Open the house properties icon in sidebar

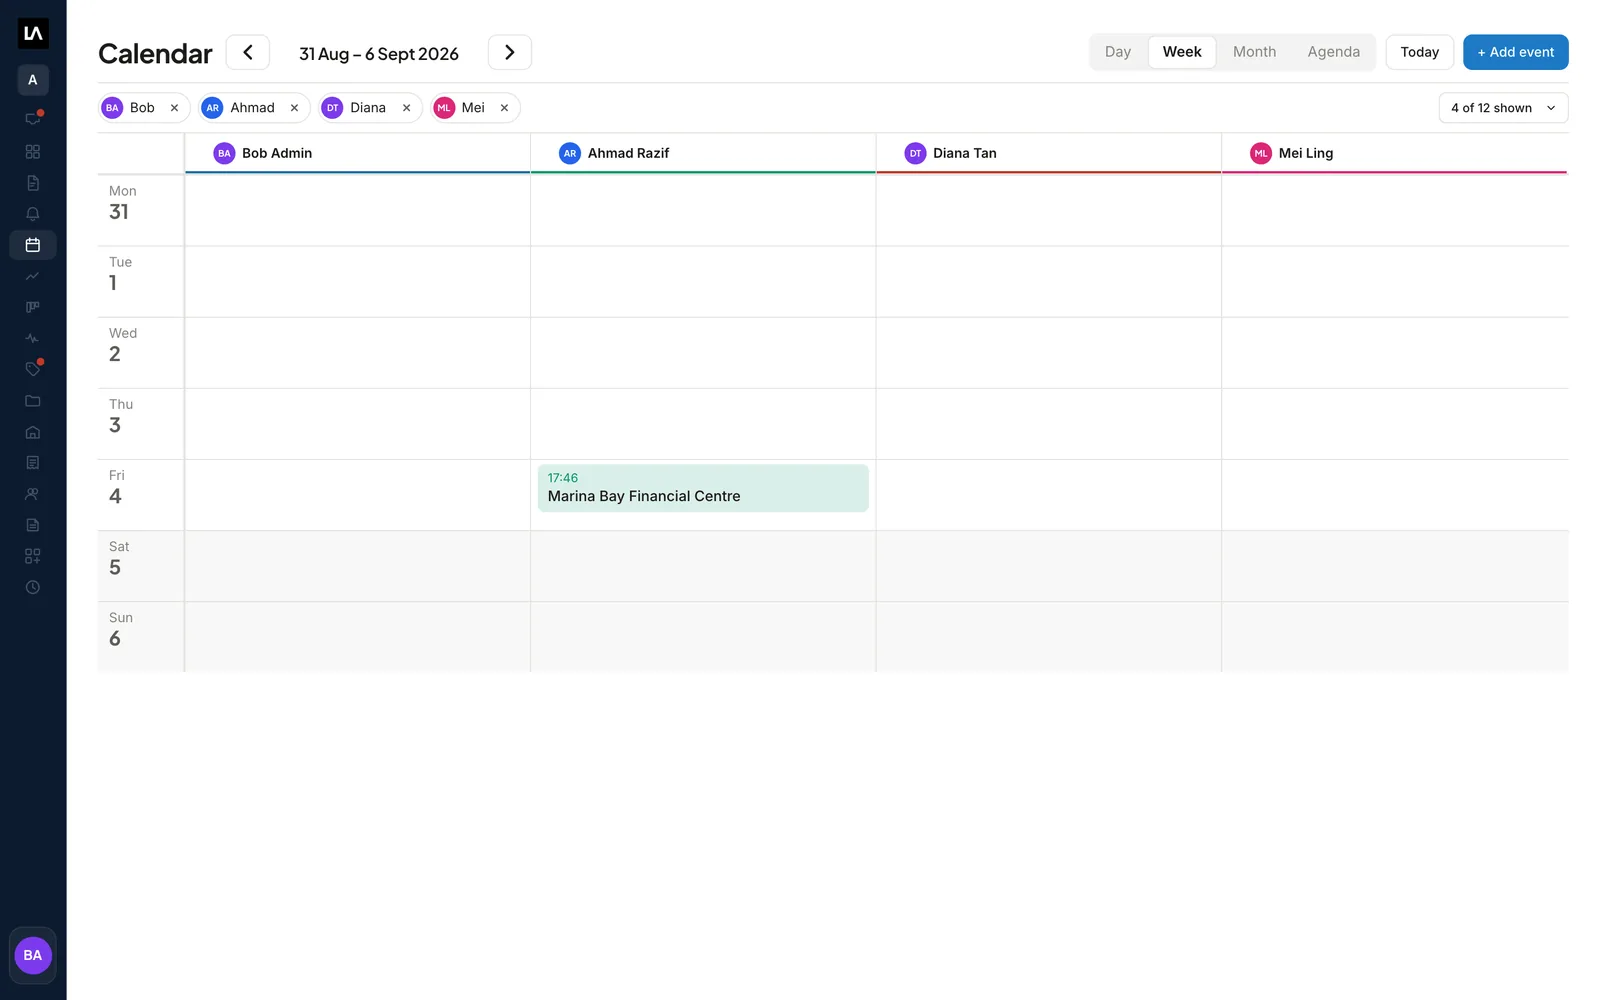click(33, 432)
